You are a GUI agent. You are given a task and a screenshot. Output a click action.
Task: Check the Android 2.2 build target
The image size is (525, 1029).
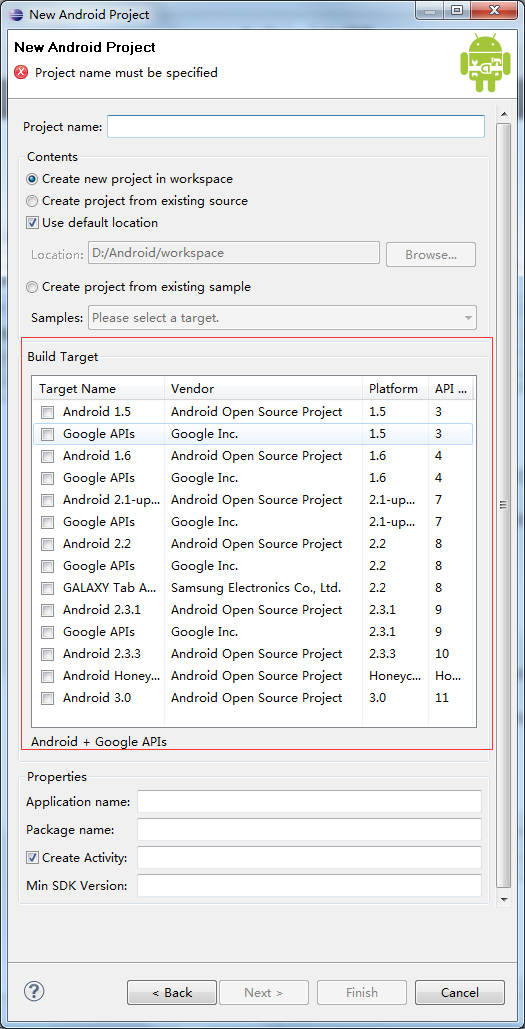[x=47, y=544]
